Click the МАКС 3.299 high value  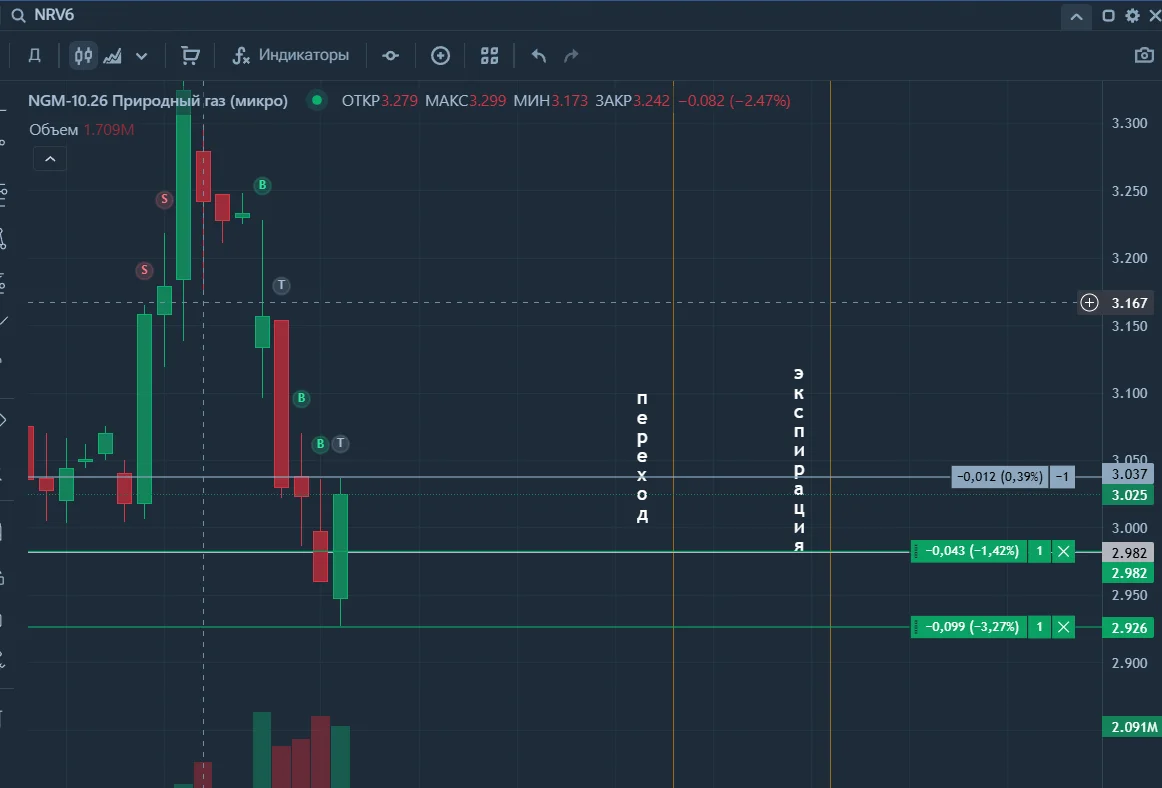click(465, 101)
